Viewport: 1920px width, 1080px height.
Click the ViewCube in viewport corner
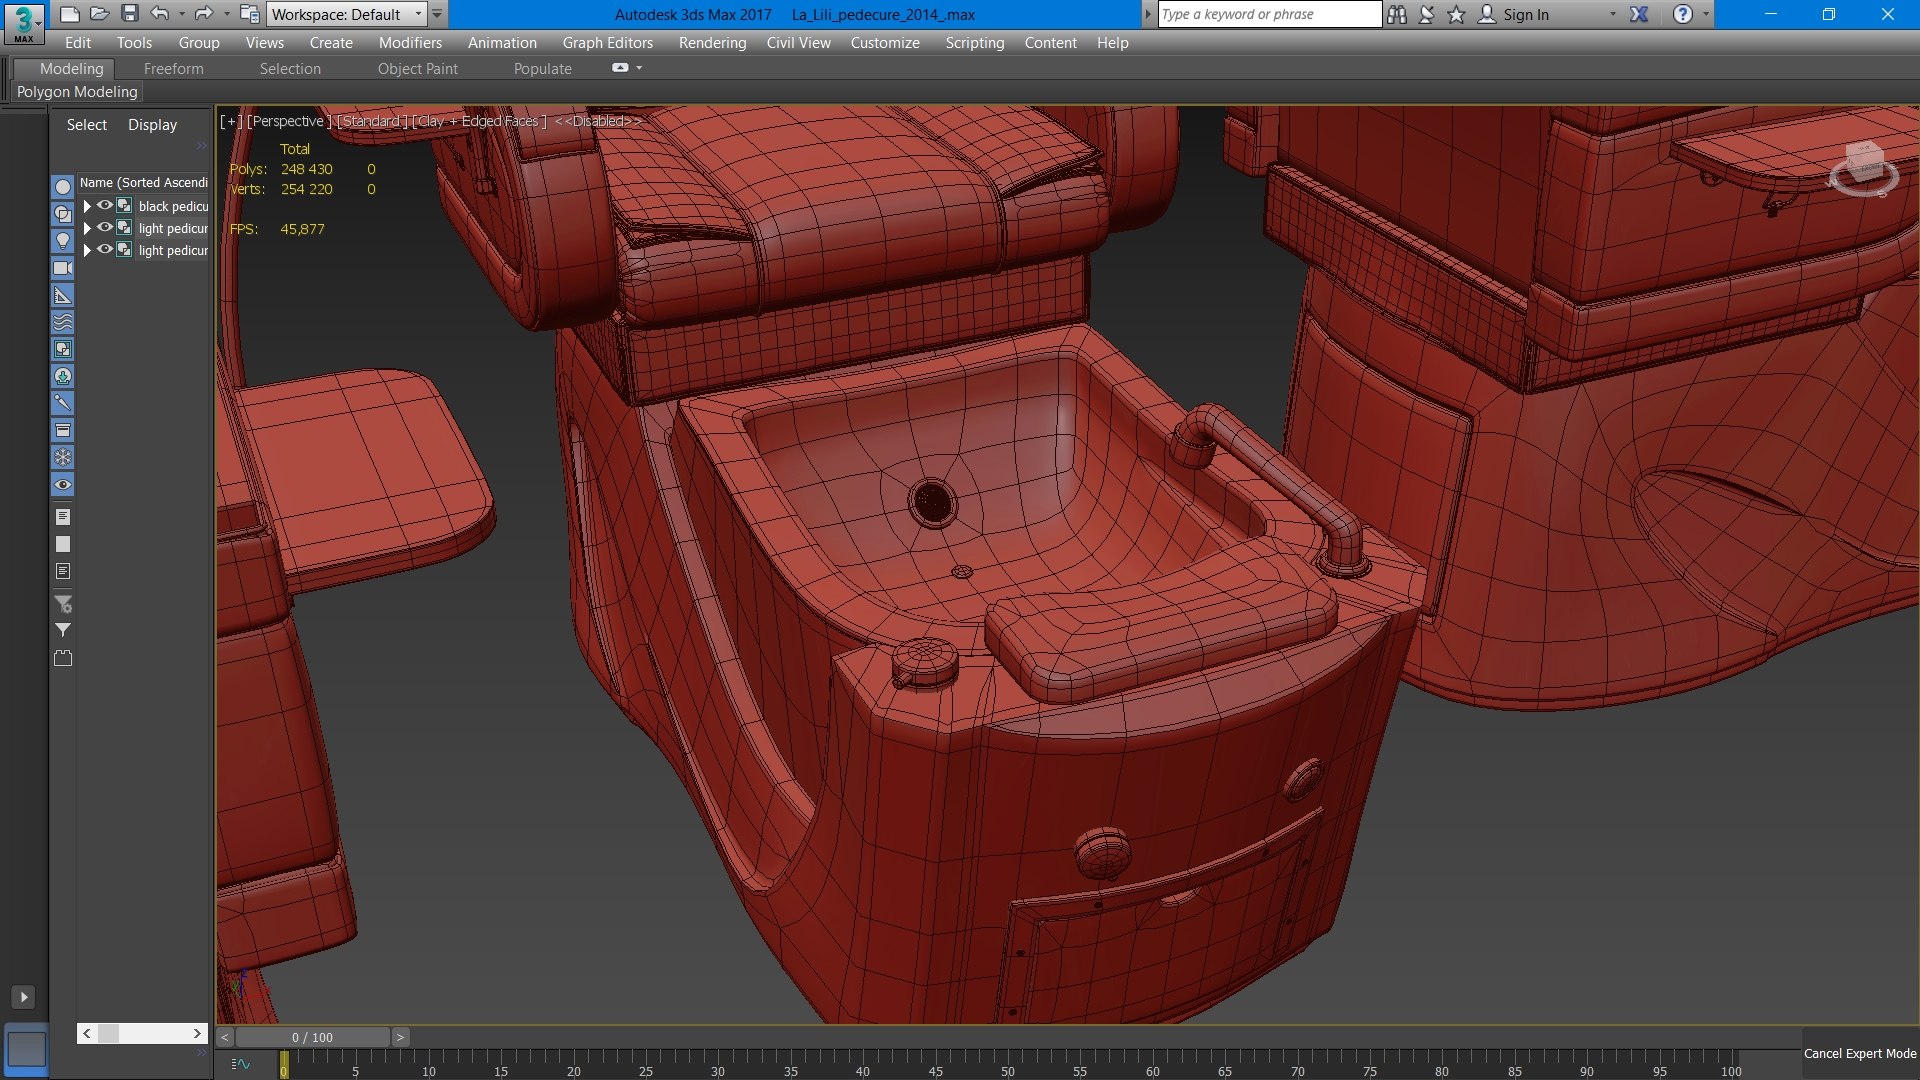click(x=1863, y=168)
